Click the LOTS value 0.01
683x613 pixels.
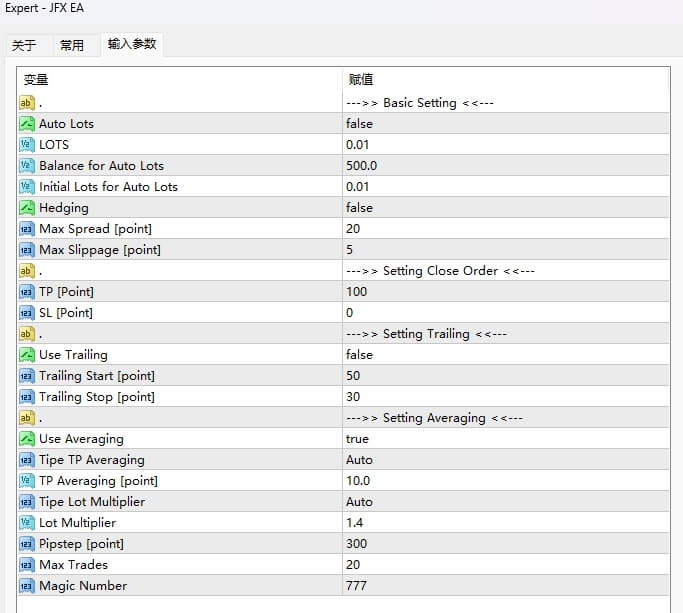tap(357, 145)
